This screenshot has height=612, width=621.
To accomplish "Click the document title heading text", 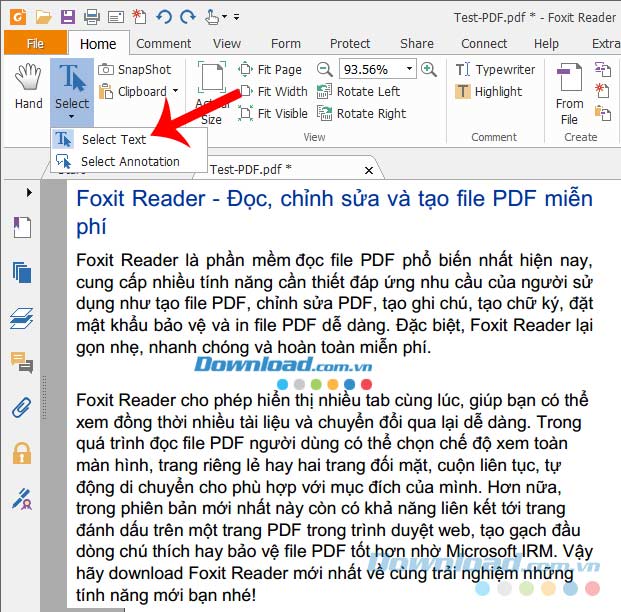I will 335,212.
